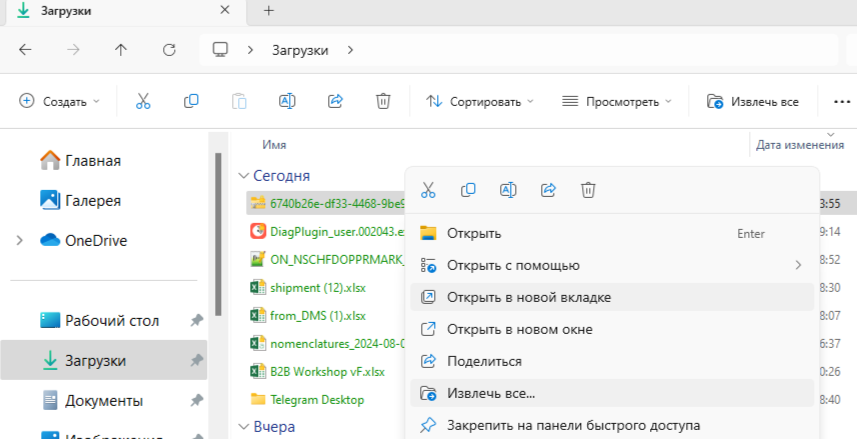This screenshot has height=439, width=857.
Task: Click the Excel icon of shipment (12).xlsx
Action: click(x=258, y=288)
